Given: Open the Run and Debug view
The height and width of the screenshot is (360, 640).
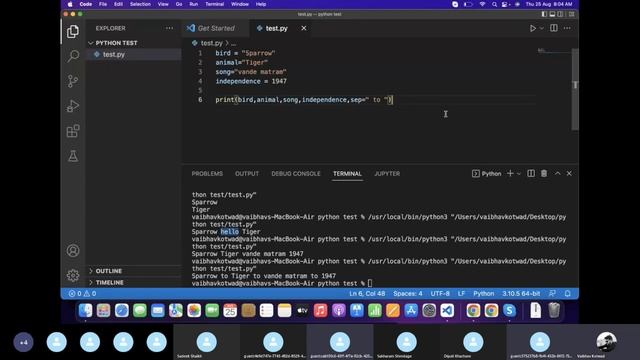Looking at the screenshot, I should [73, 106].
